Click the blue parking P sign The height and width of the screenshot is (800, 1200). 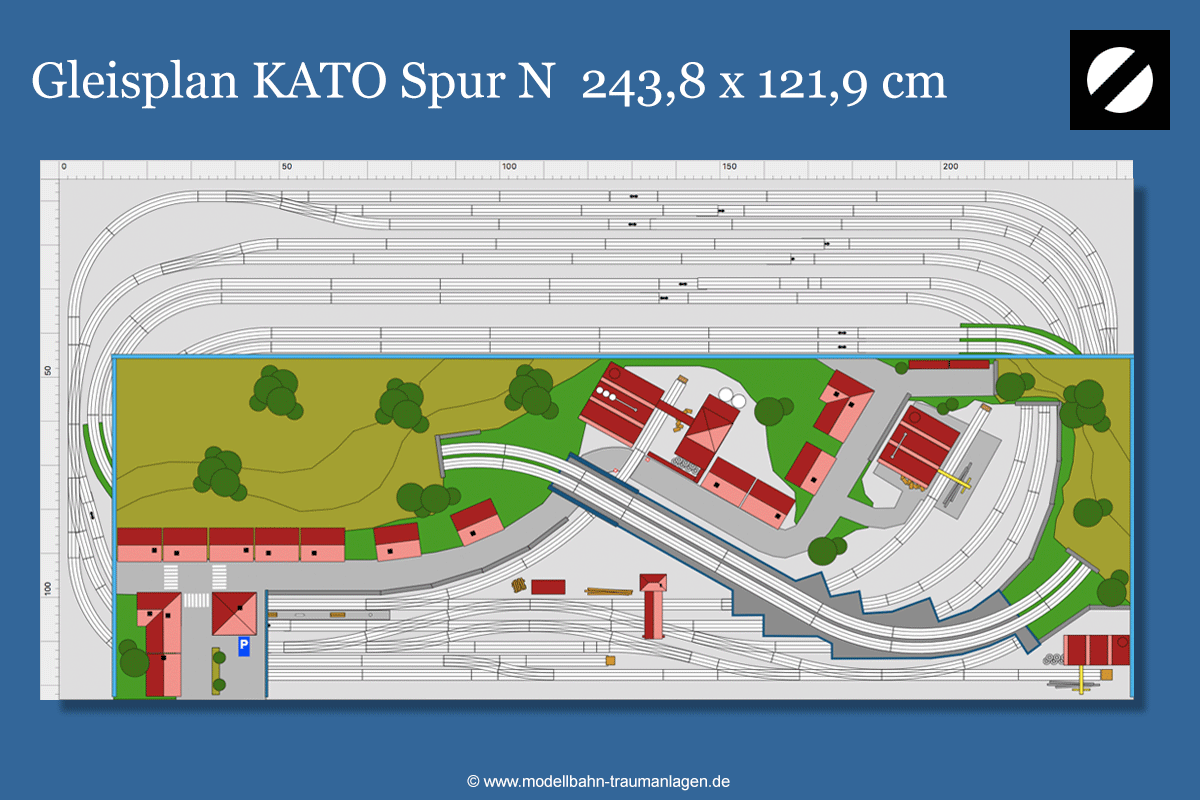coord(243,647)
